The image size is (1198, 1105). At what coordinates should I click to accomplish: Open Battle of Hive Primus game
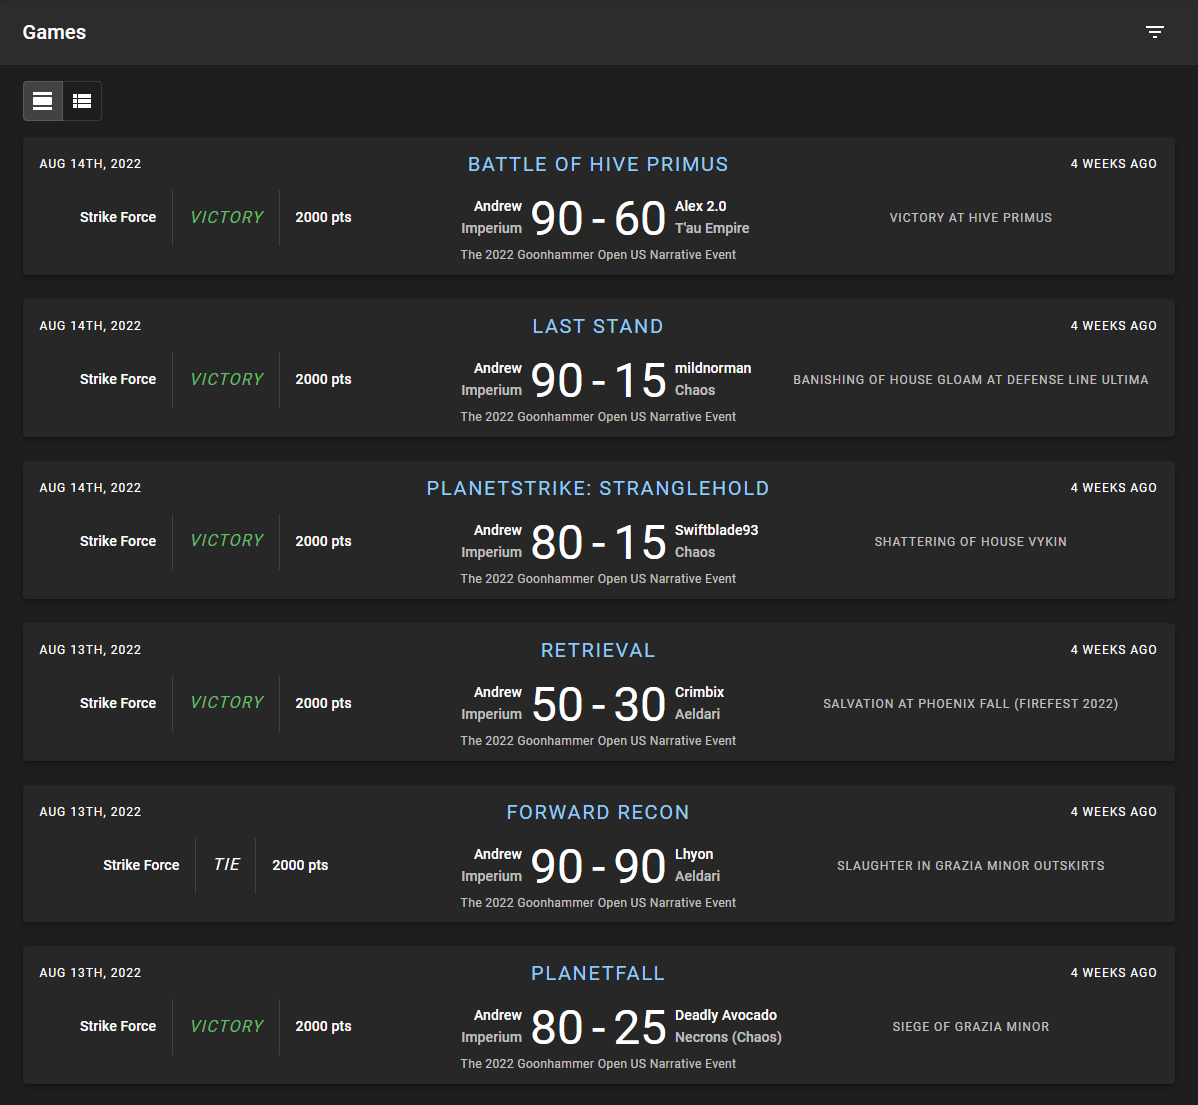598,165
